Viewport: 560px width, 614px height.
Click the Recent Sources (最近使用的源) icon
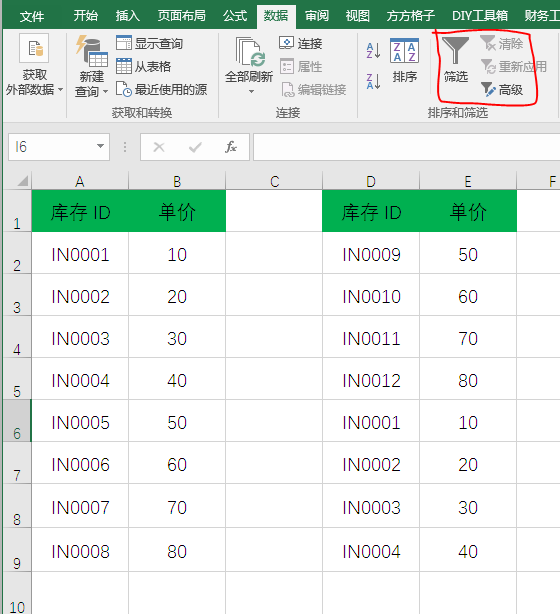point(124,89)
